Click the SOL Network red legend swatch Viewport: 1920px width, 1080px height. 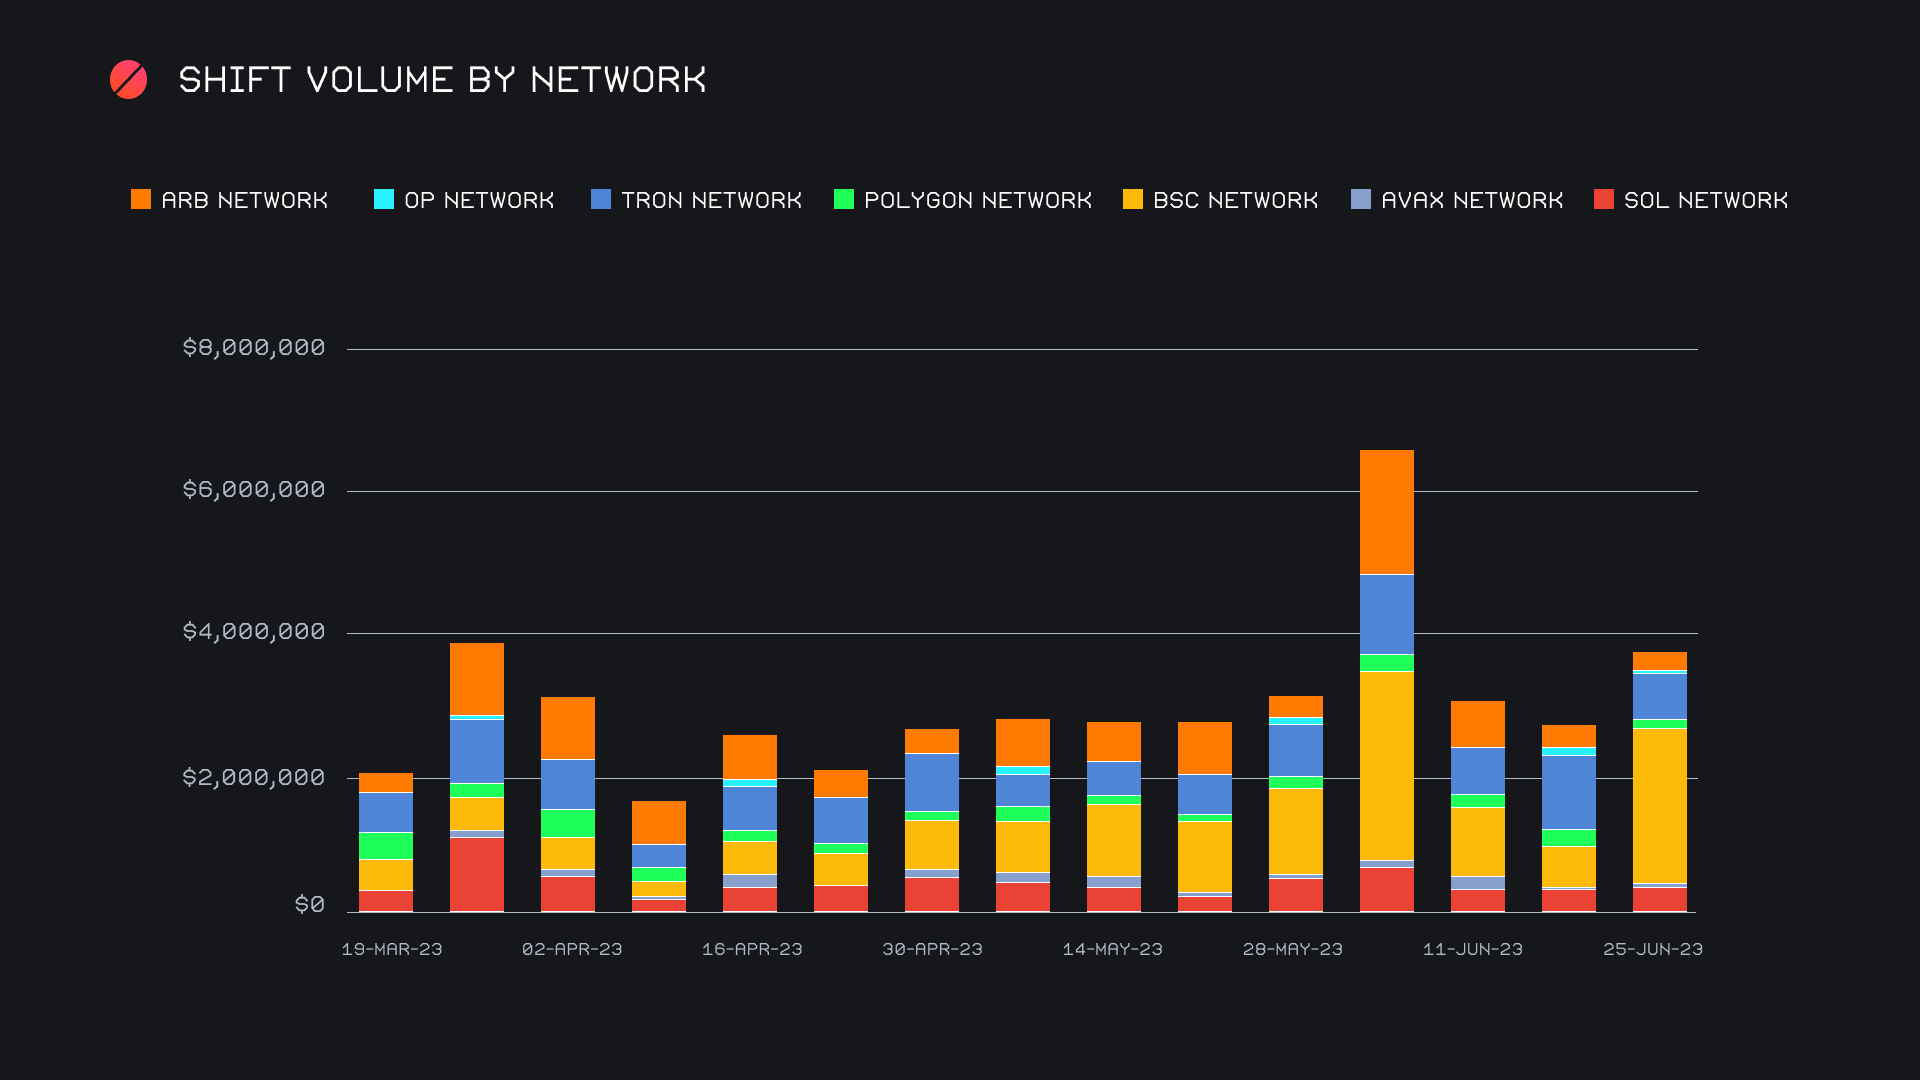click(x=1604, y=200)
